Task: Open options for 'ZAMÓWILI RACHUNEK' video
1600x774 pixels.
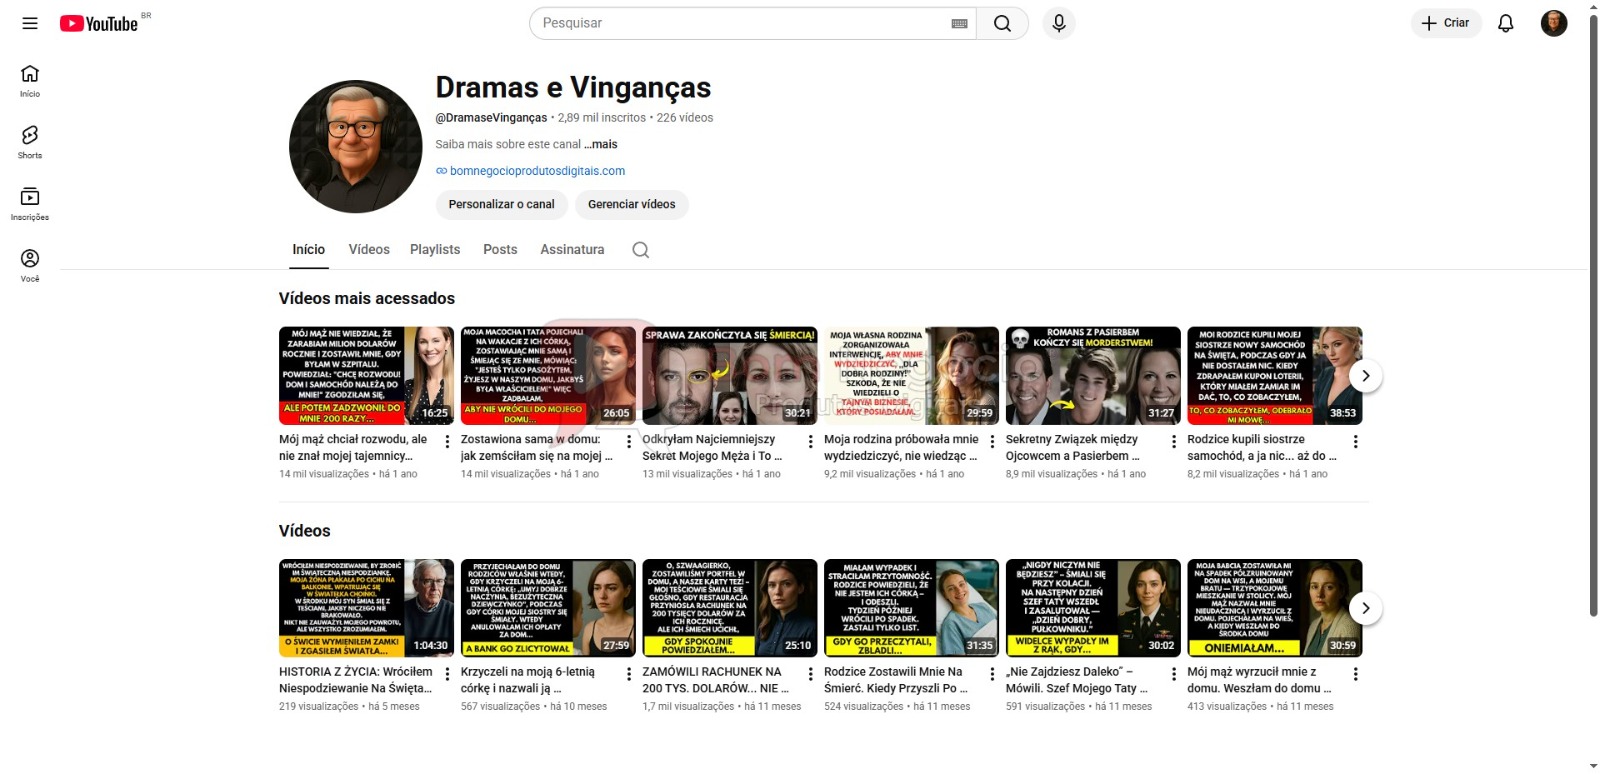Action: pyautogui.click(x=810, y=674)
